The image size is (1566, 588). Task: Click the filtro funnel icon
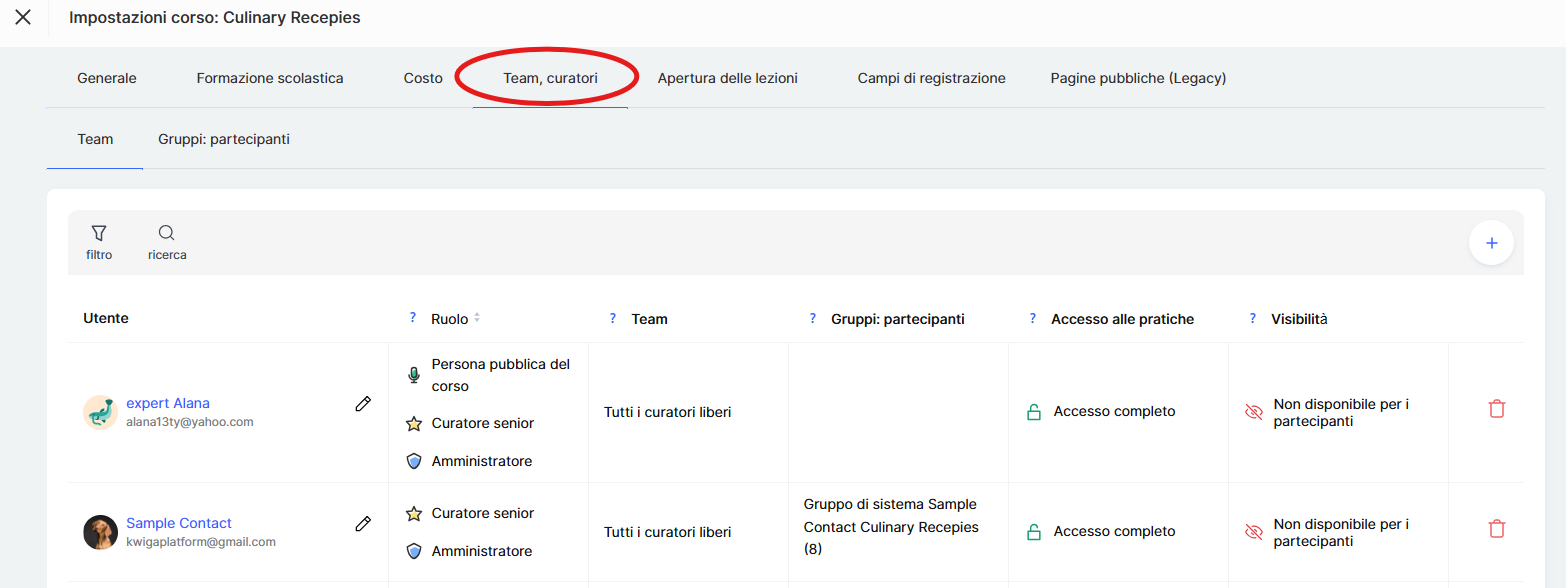point(99,234)
